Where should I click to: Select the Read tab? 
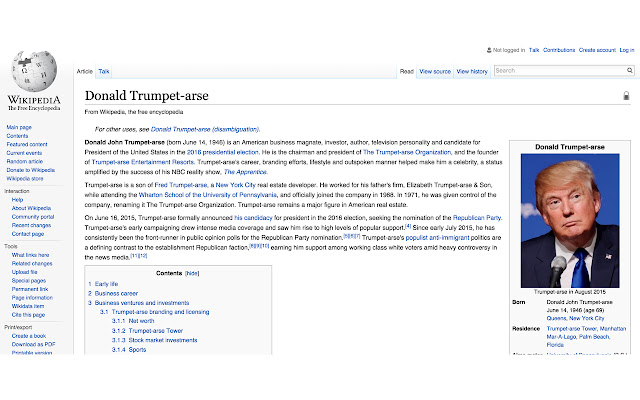pos(407,71)
